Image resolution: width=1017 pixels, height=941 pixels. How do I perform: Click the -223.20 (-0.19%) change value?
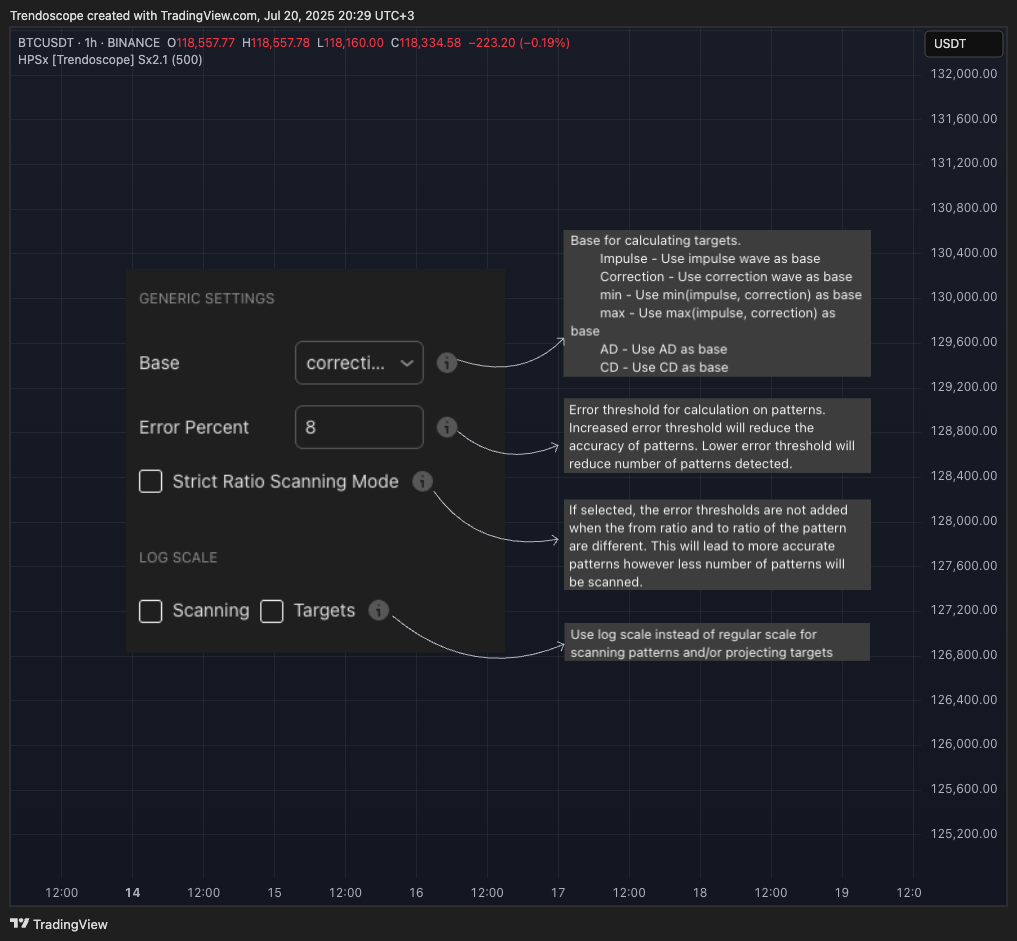coord(519,43)
